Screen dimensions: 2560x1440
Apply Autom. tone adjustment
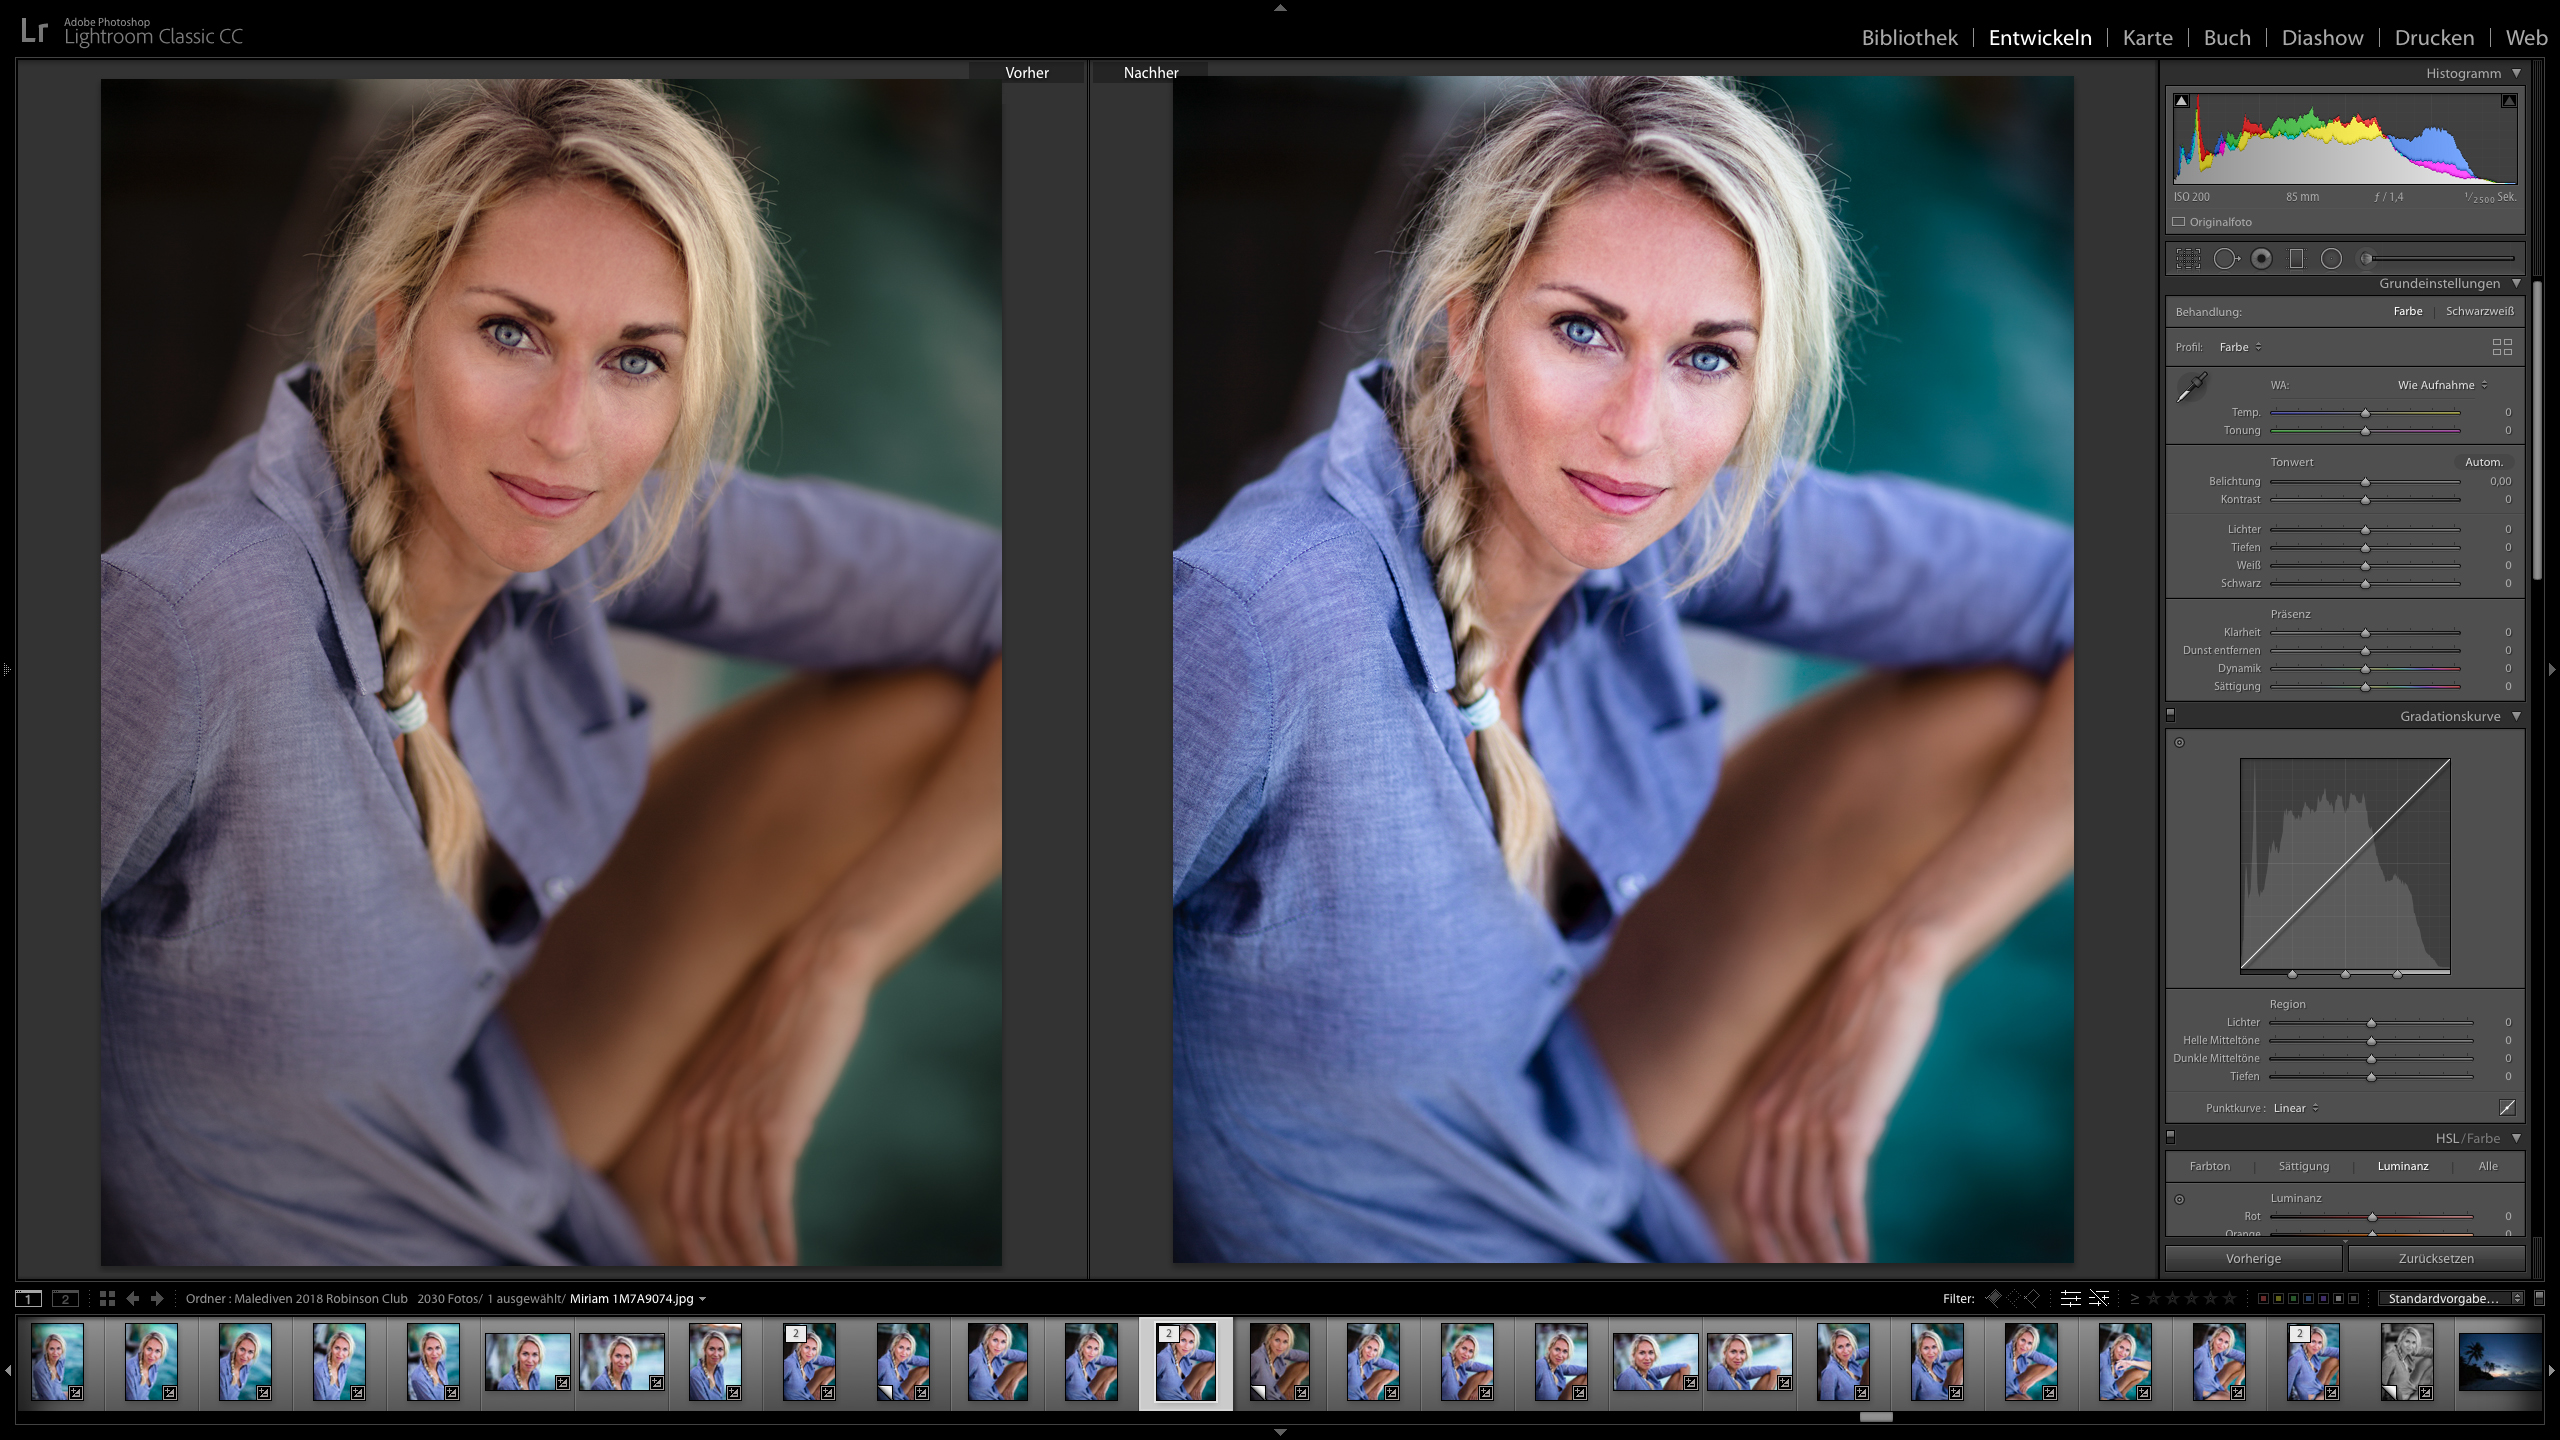pos(2484,462)
